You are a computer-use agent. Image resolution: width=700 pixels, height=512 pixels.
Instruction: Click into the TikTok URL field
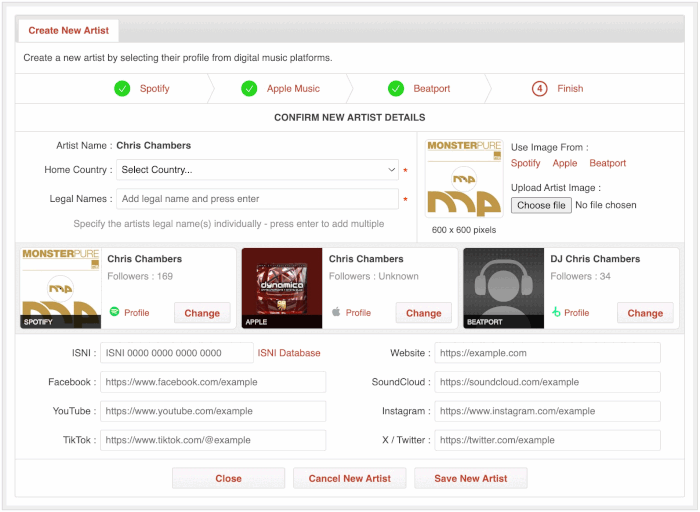(213, 440)
